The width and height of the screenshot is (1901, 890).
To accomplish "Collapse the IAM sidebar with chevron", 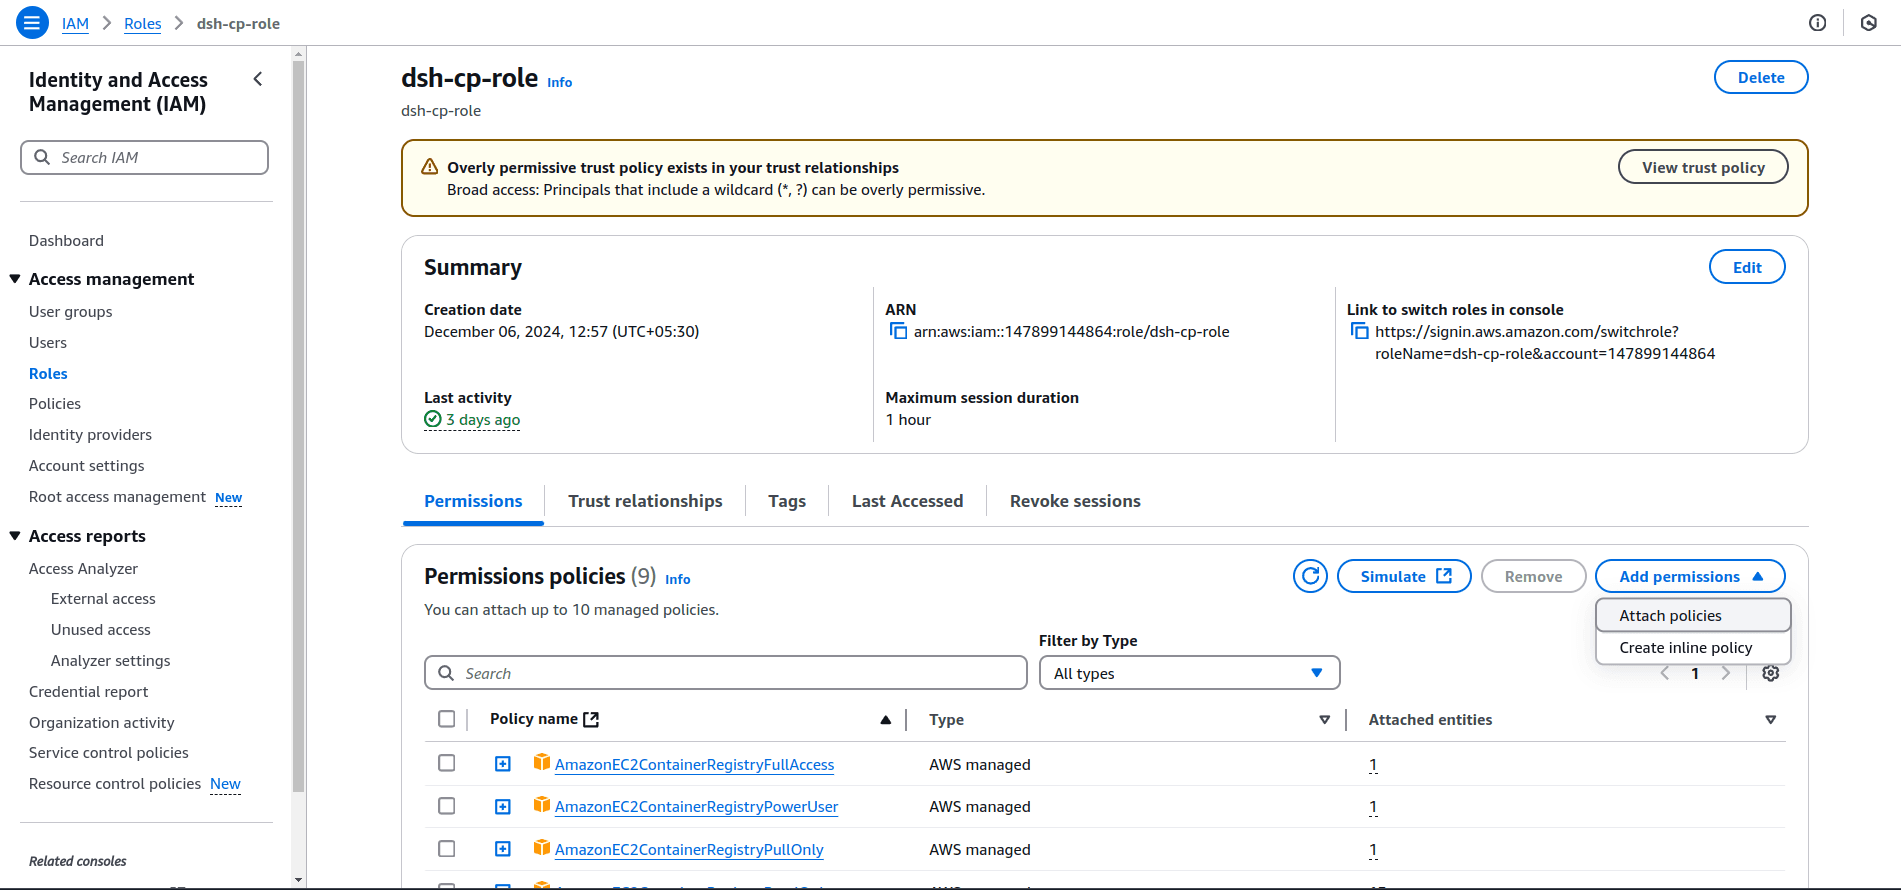I will (x=258, y=79).
